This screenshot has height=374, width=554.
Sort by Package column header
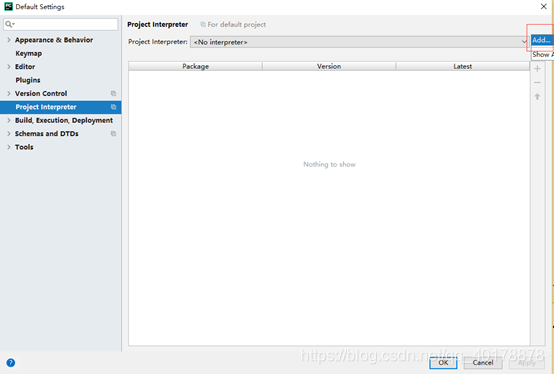point(195,66)
